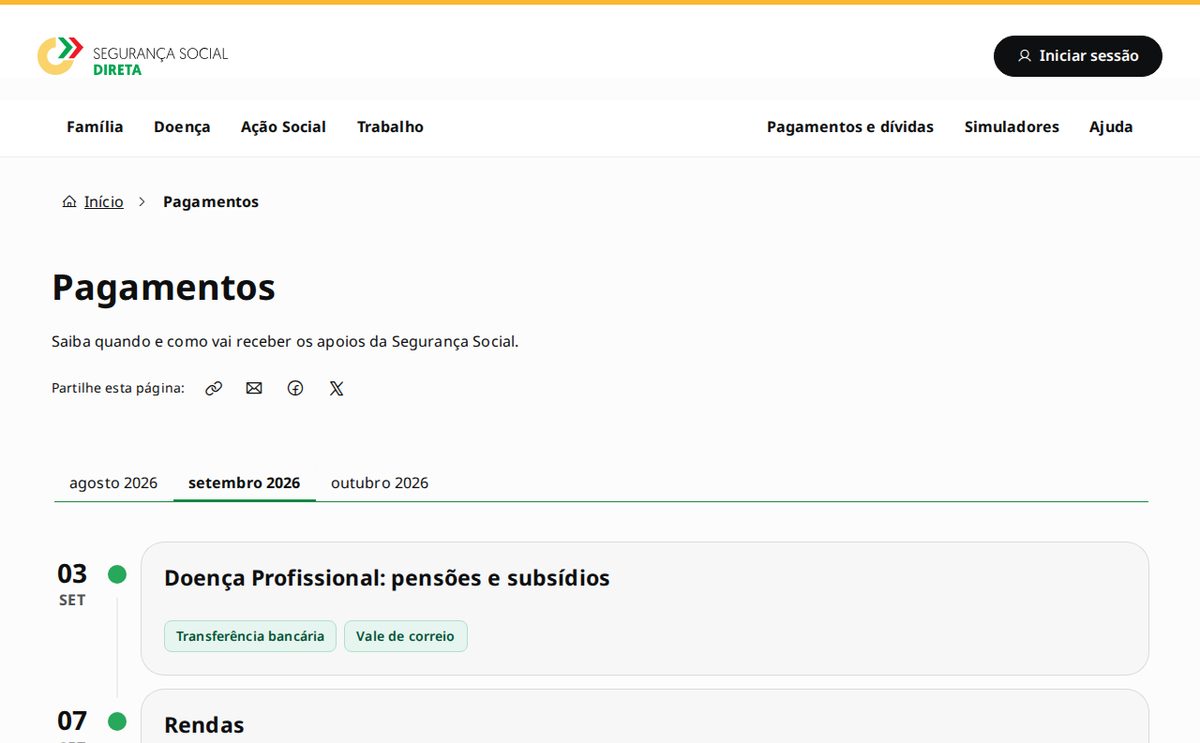Click the 'Saiba quando e como' description
Screen dimensions: 1200x743
285,341
